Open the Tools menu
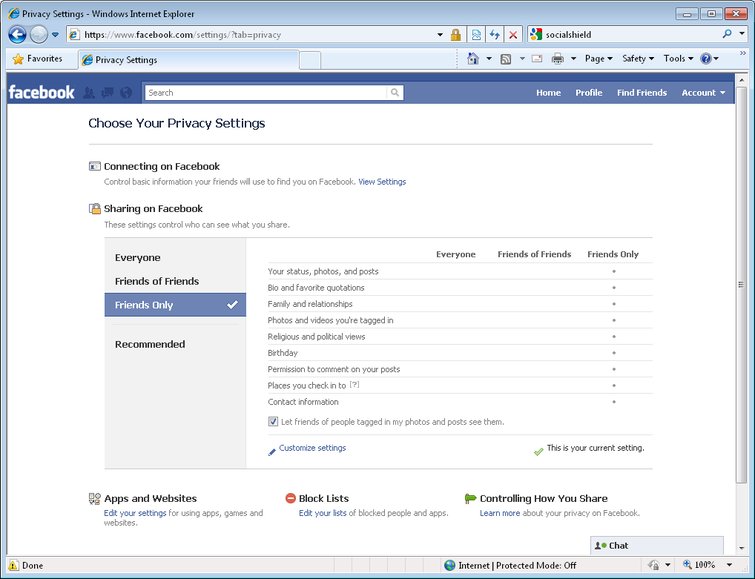The width and height of the screenshot is (755, 579). (678, 59)
